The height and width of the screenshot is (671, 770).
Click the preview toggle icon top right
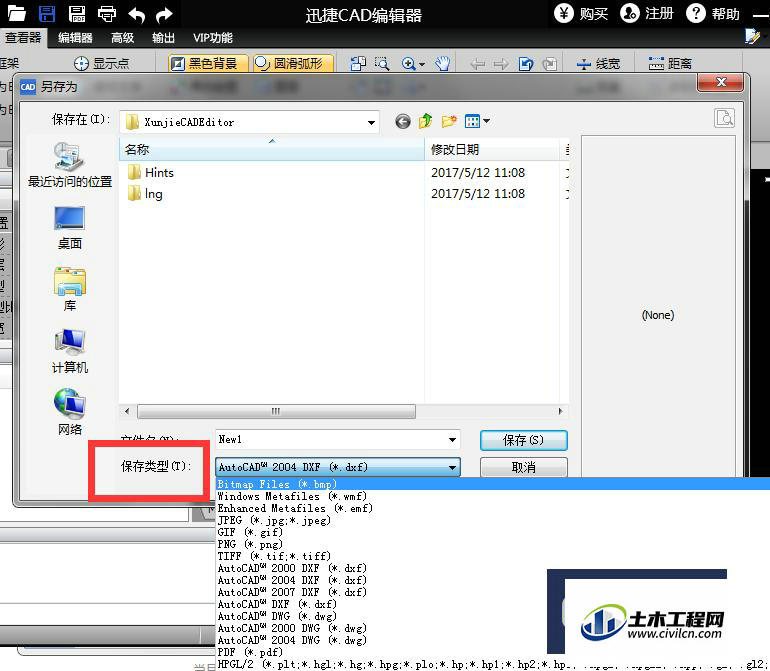[x=724, y=118]
